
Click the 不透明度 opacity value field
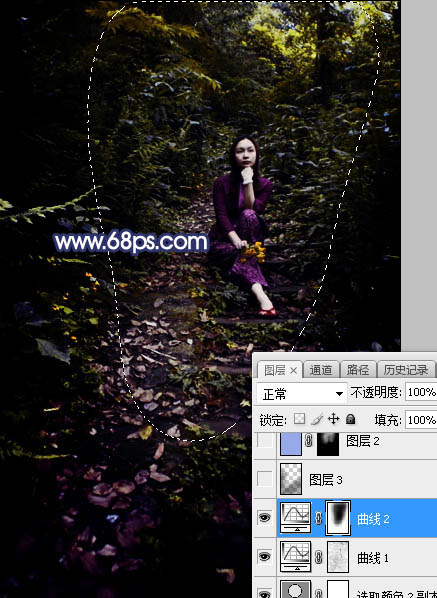[421, 392]
